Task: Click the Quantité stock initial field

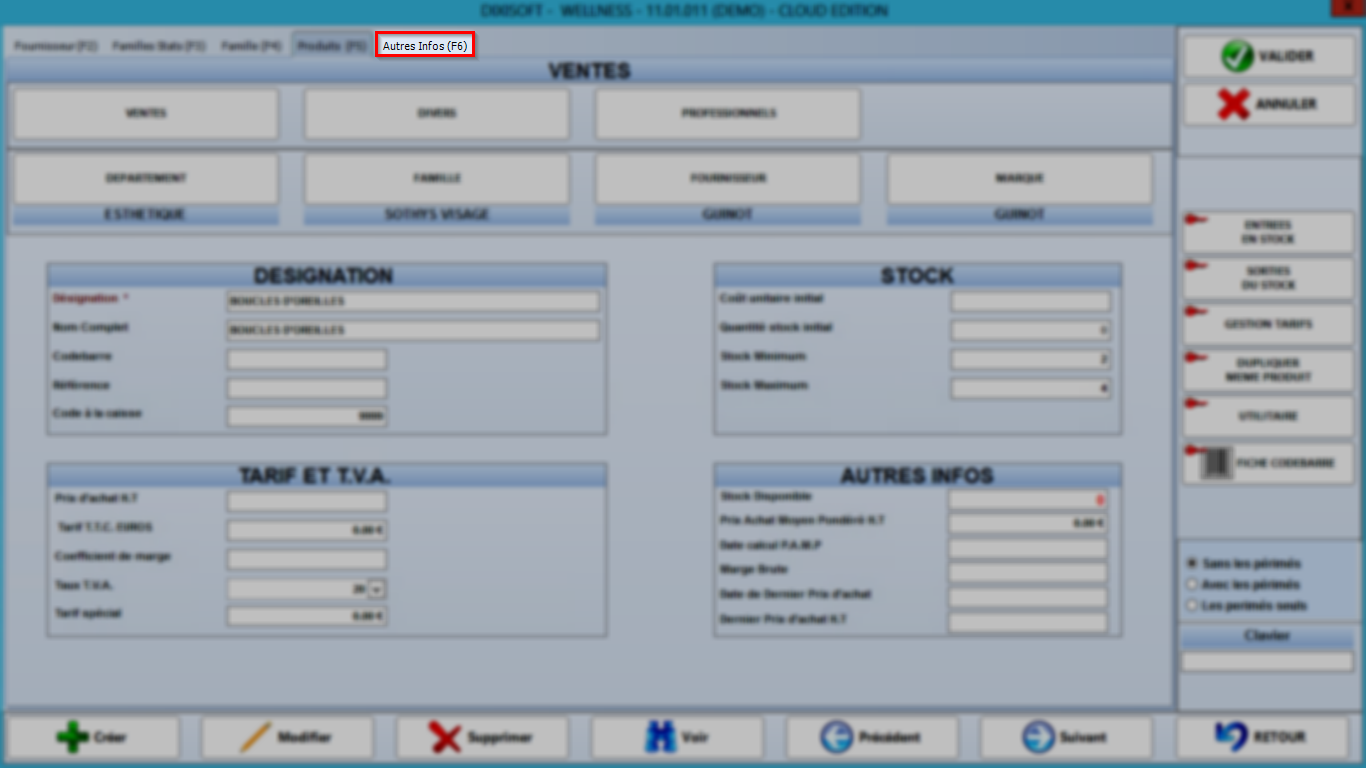Action: (1031, 330)
